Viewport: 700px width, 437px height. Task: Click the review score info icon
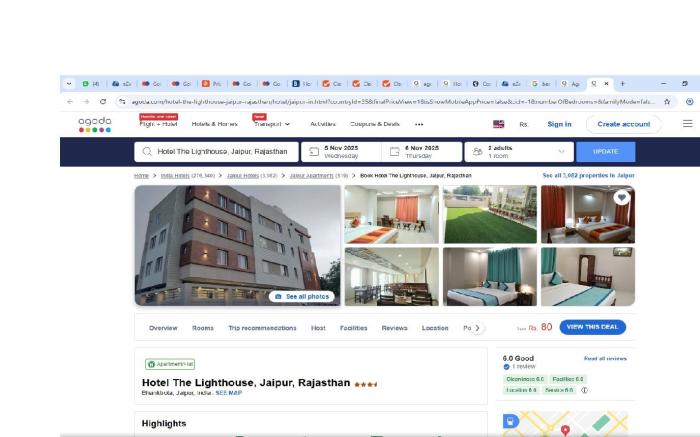(584, 390)
